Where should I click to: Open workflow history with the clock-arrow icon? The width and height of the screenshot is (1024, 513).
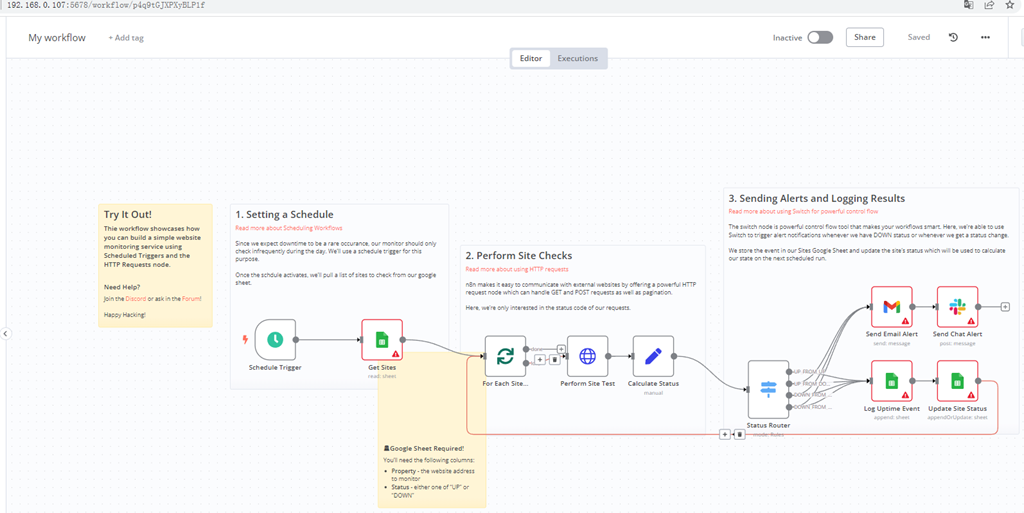click(x=953, y=37)
